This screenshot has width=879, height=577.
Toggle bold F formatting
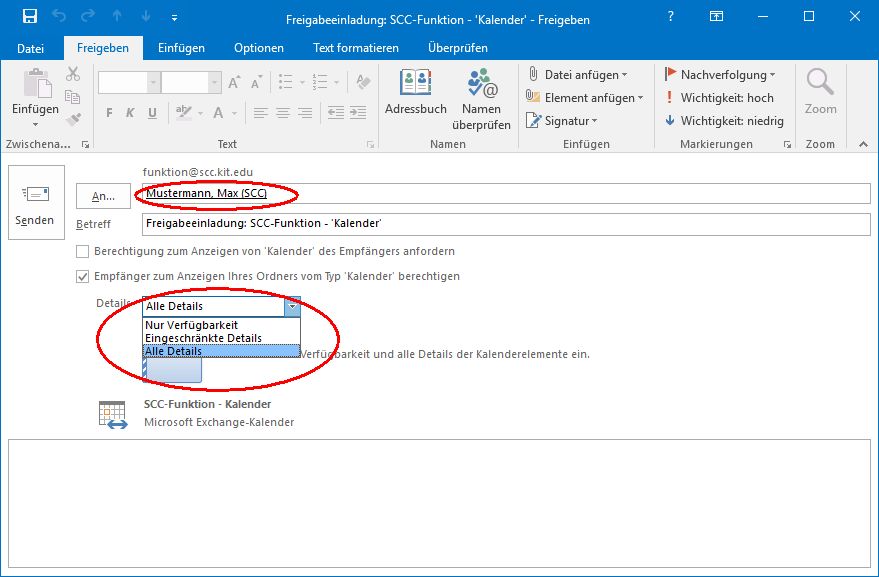(109, 113)
